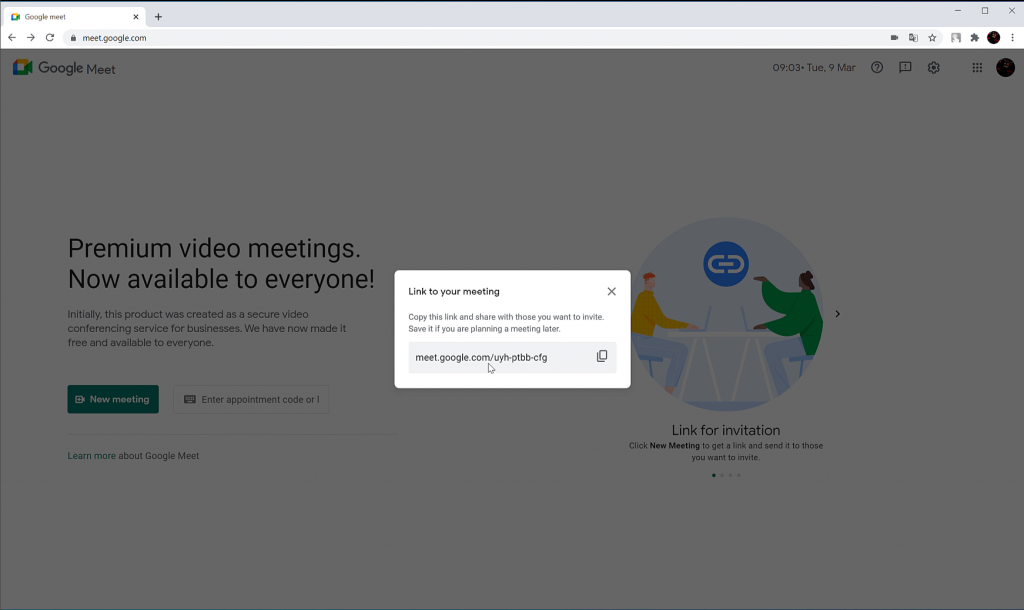Click the Premium video meetings headline

pos(221,264)
